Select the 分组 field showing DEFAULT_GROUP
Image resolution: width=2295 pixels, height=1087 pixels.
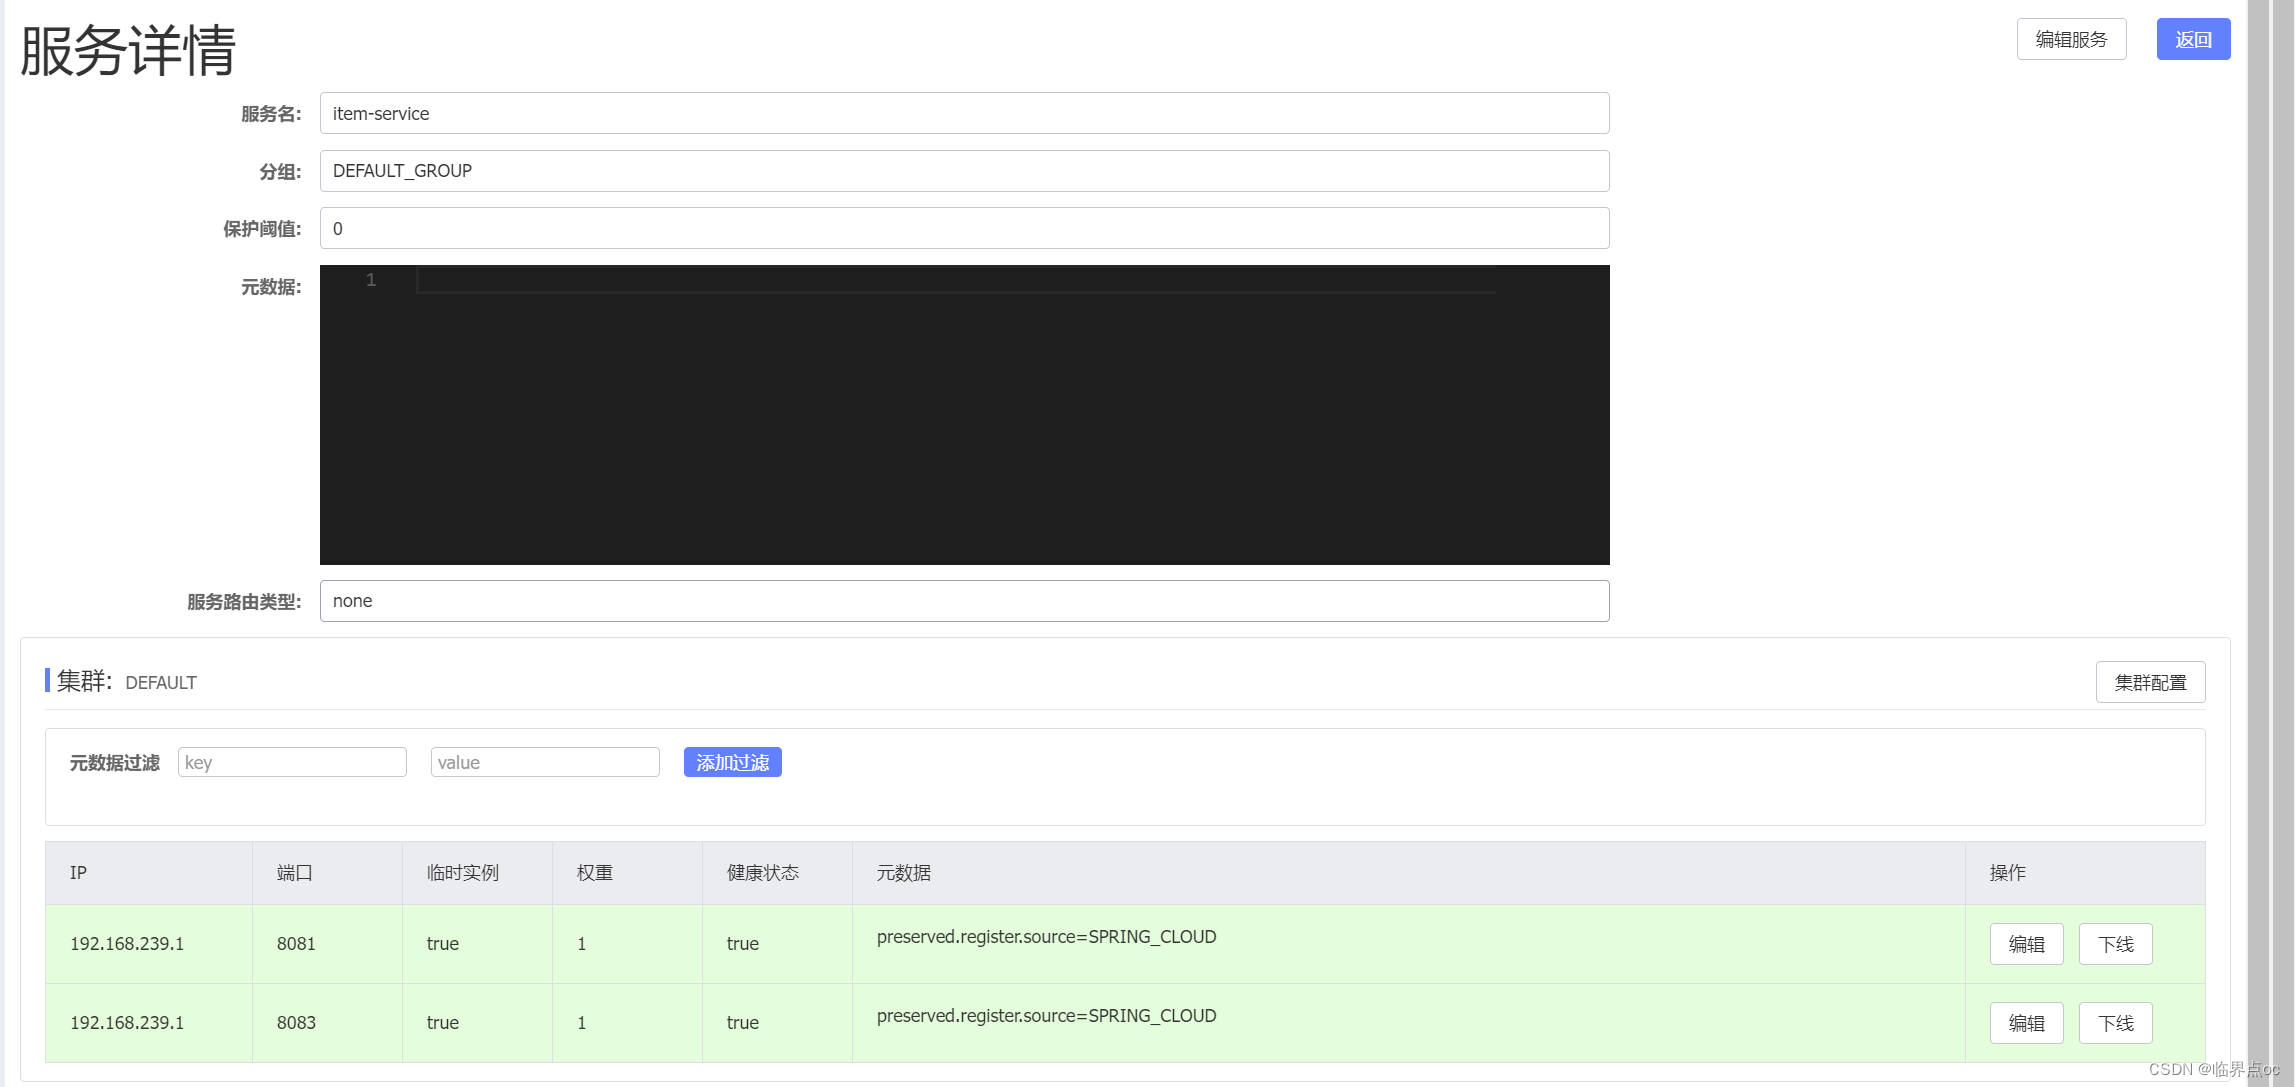point(964,171)
